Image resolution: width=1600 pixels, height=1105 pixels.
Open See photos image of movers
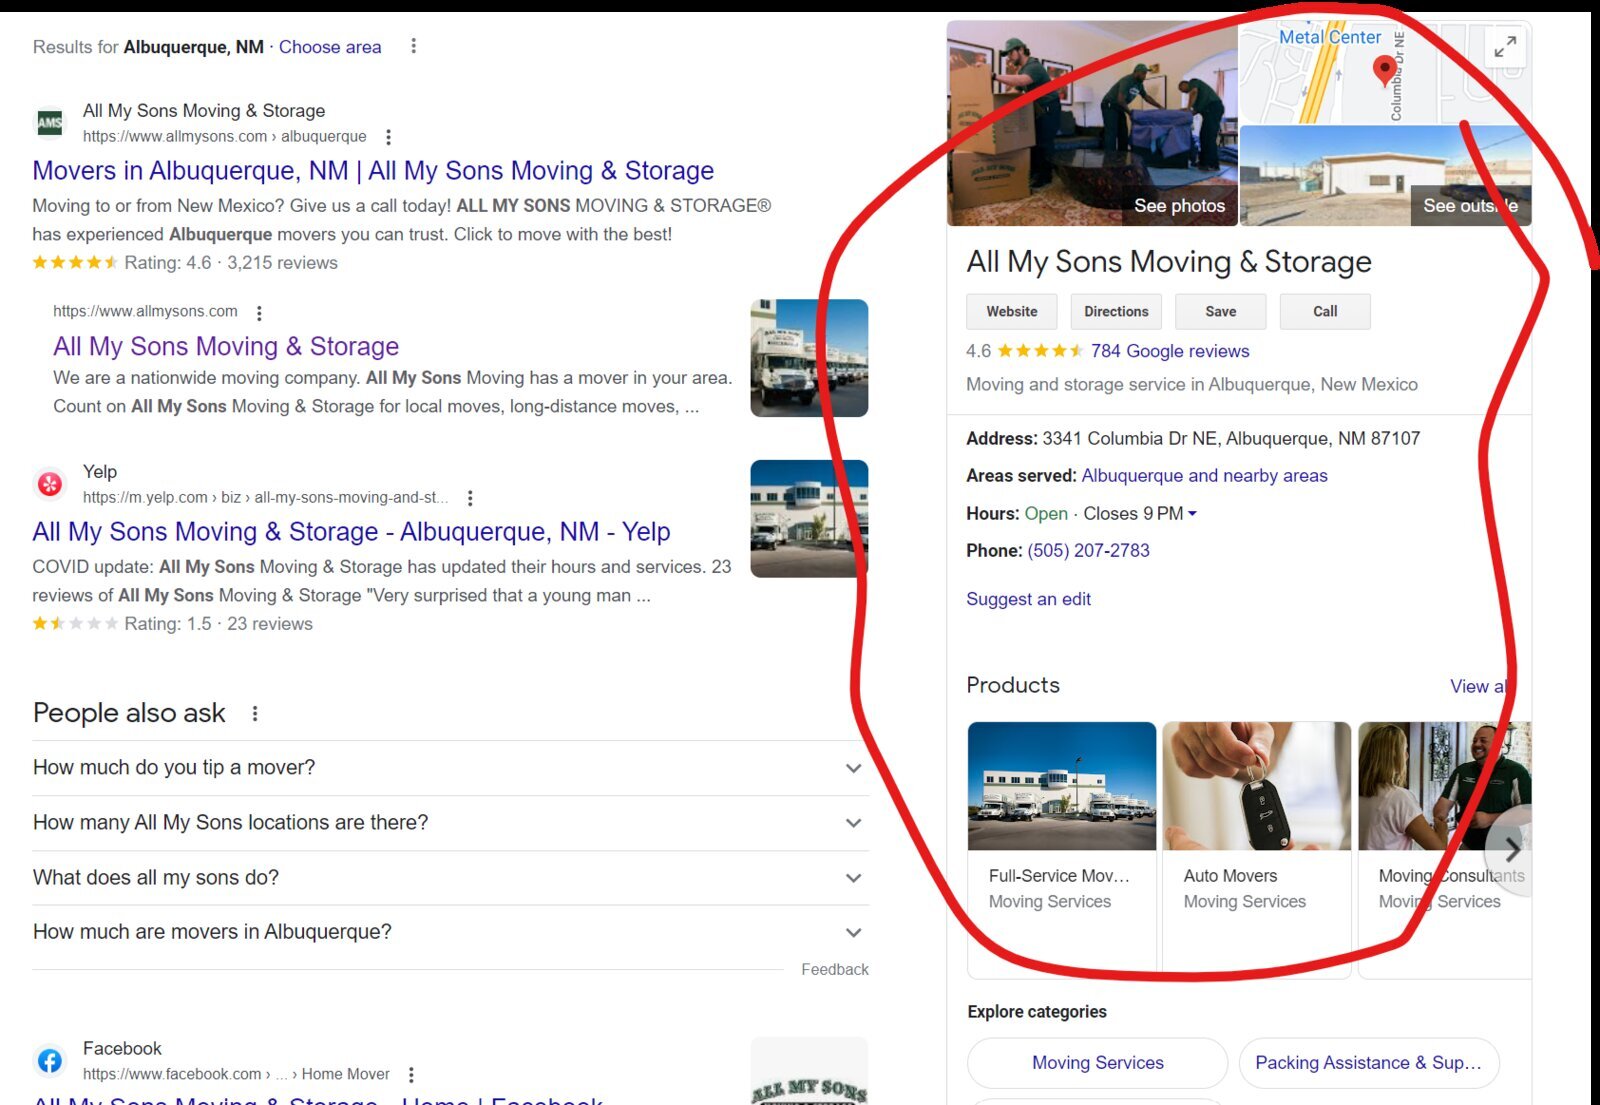(x=1092, y=124)
